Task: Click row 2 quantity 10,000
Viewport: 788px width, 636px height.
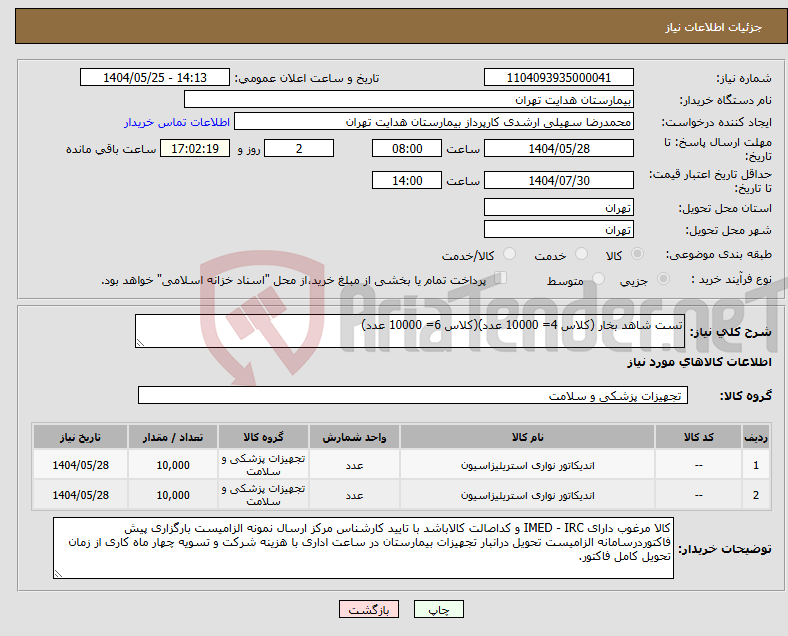Action: coord(173,495)
